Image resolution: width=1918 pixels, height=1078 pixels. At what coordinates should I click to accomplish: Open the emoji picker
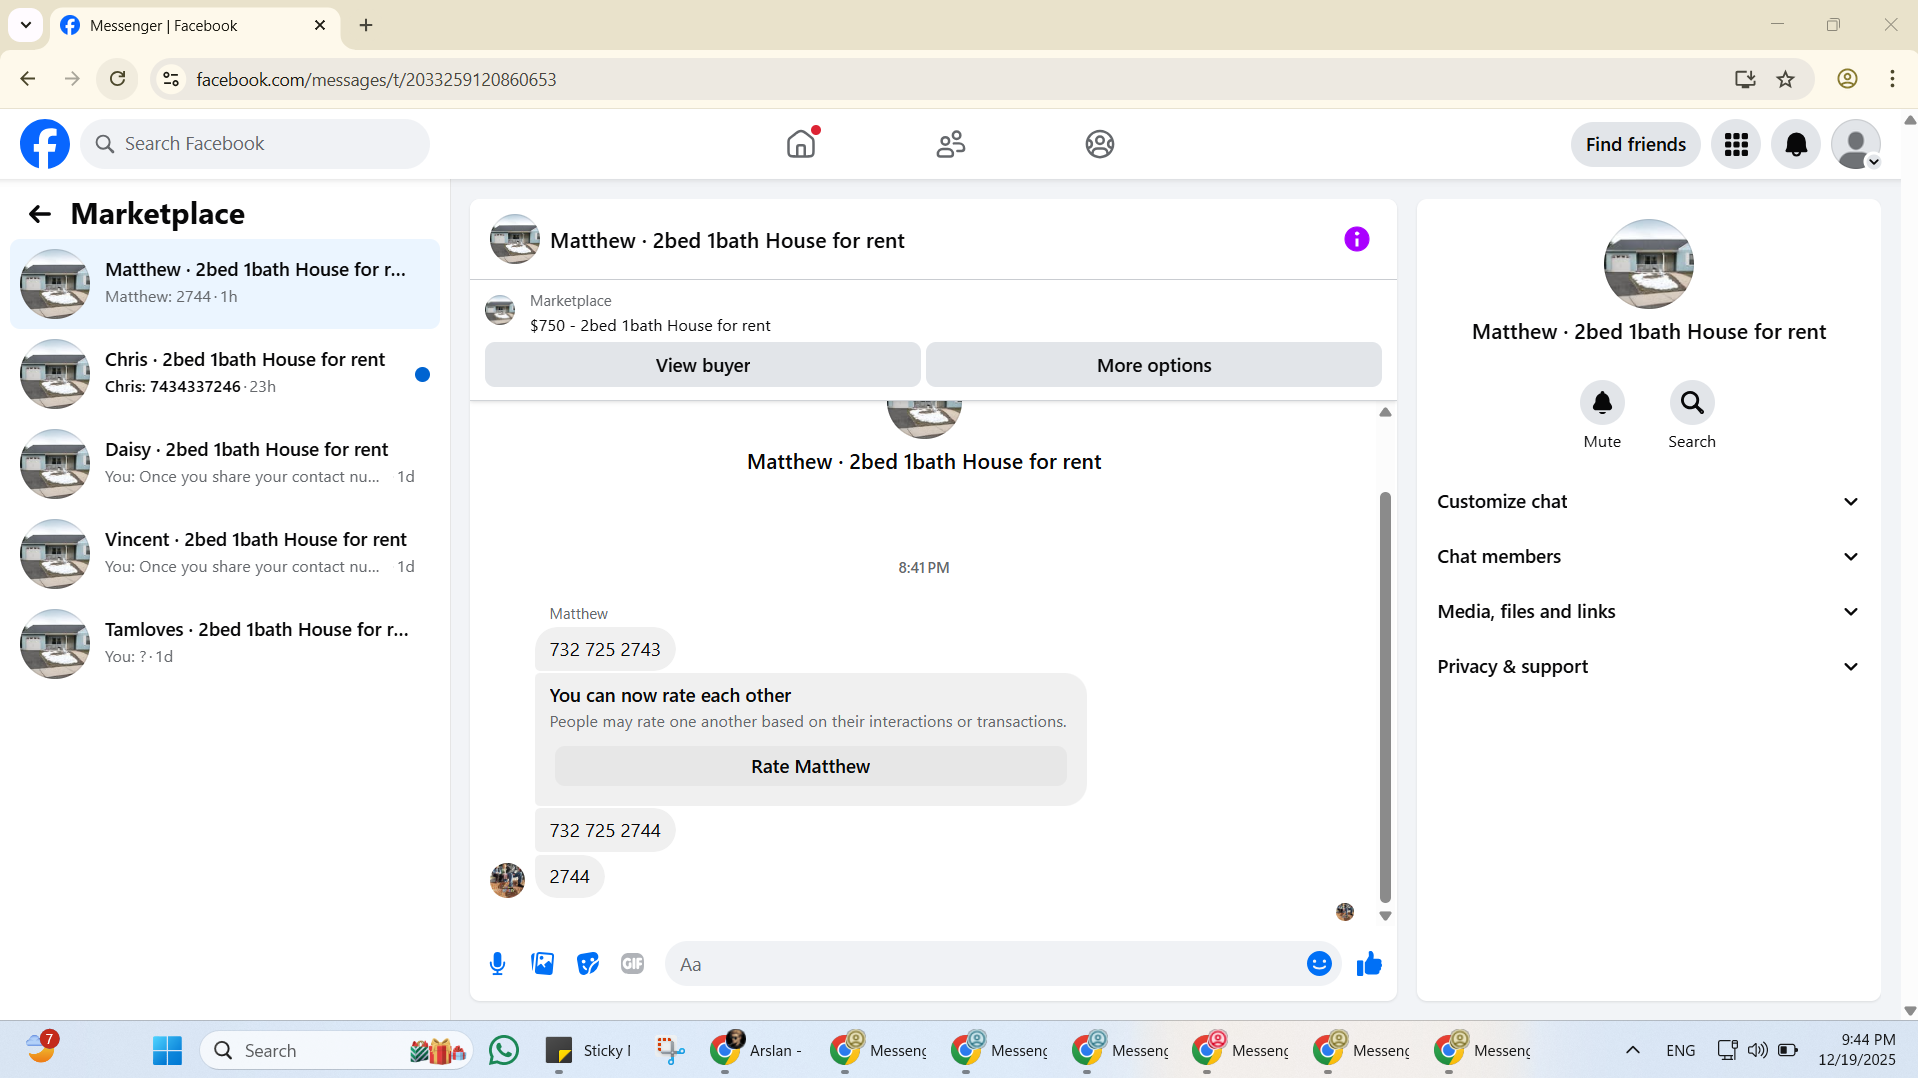[1319, 964]
